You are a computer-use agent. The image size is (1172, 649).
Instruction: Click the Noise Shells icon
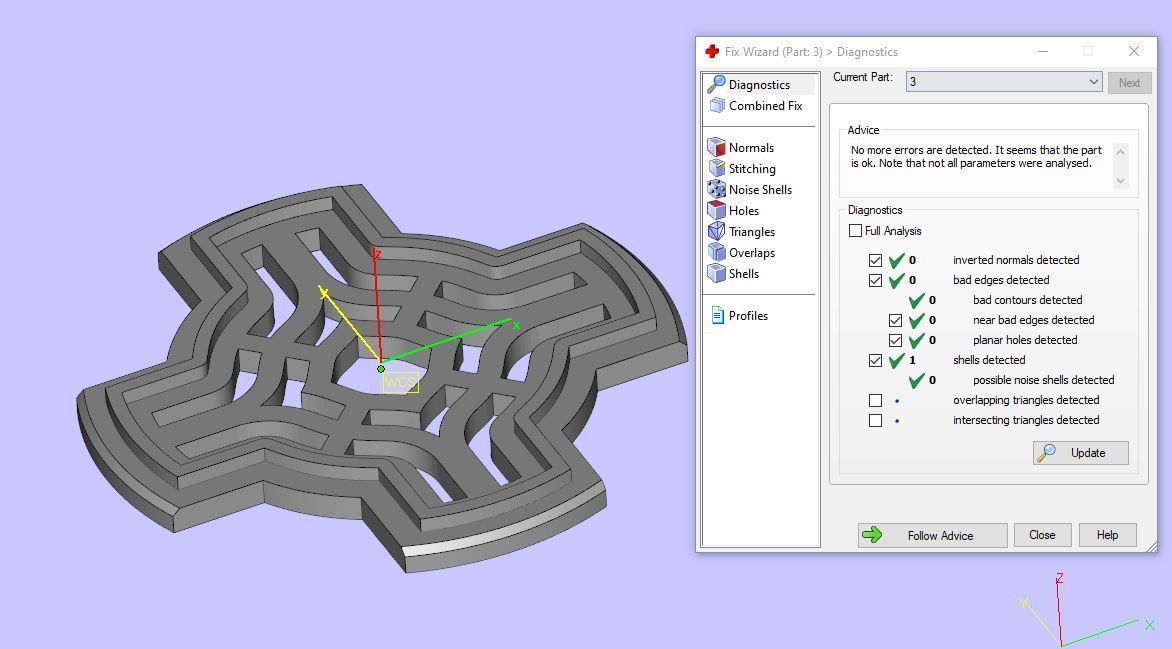click(716, 189)
